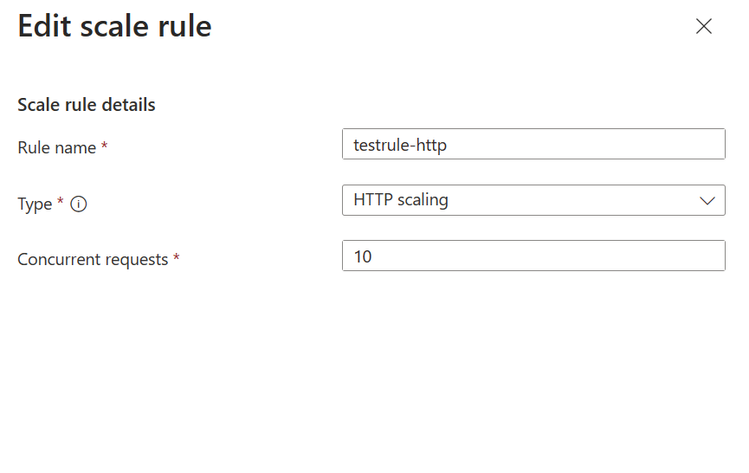Image resolution: width=749 pixels, height=473 pixels.
Task: Open the Type dropdown showing HTTP scaling
Action: 533,200
